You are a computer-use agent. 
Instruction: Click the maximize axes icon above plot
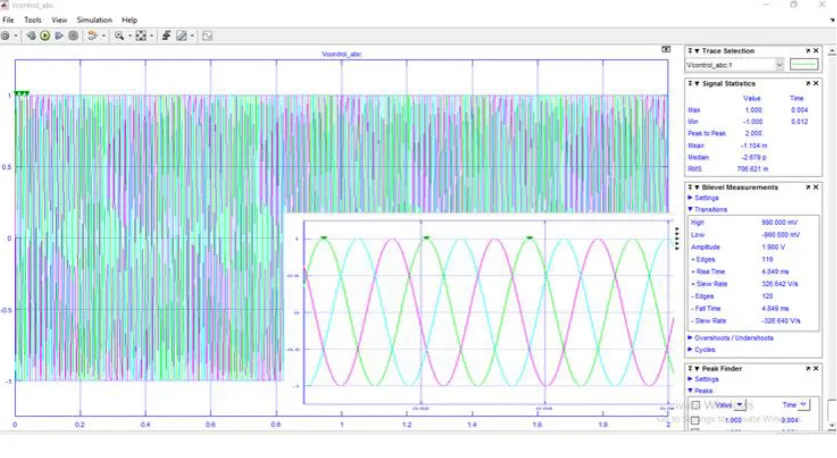click(666, 49)
